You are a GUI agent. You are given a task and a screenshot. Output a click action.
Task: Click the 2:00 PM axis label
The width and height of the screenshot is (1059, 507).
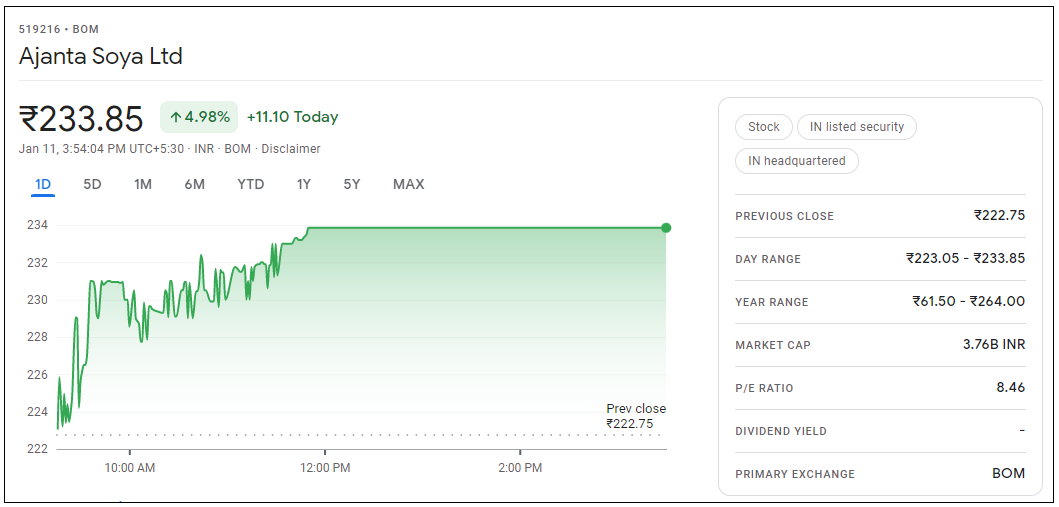tap(519, 468)
